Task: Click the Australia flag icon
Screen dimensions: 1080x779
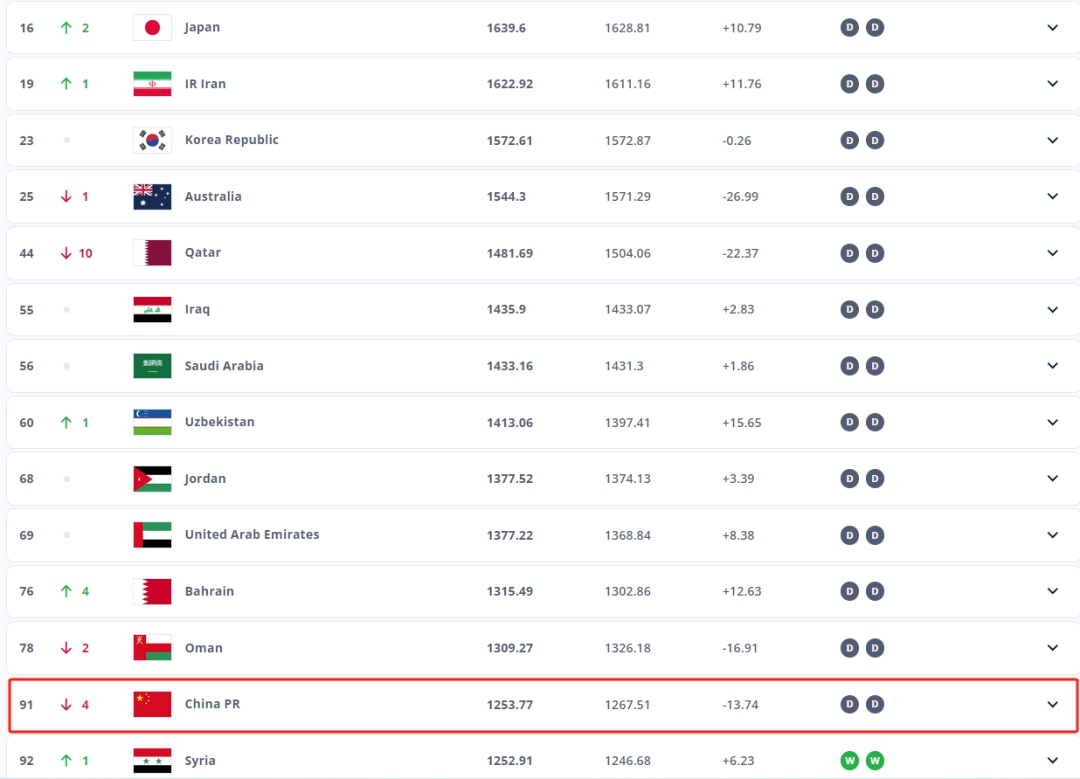Action: coord(151,196)
